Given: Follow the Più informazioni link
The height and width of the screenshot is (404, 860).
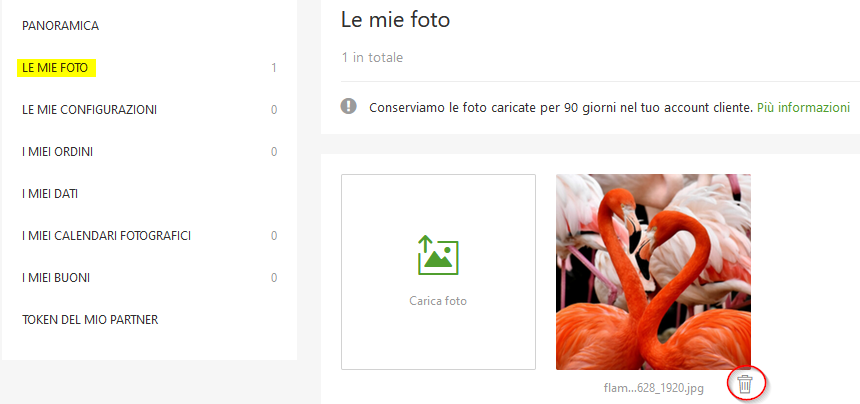Looking at the screenshot, I should coord(804,107).
